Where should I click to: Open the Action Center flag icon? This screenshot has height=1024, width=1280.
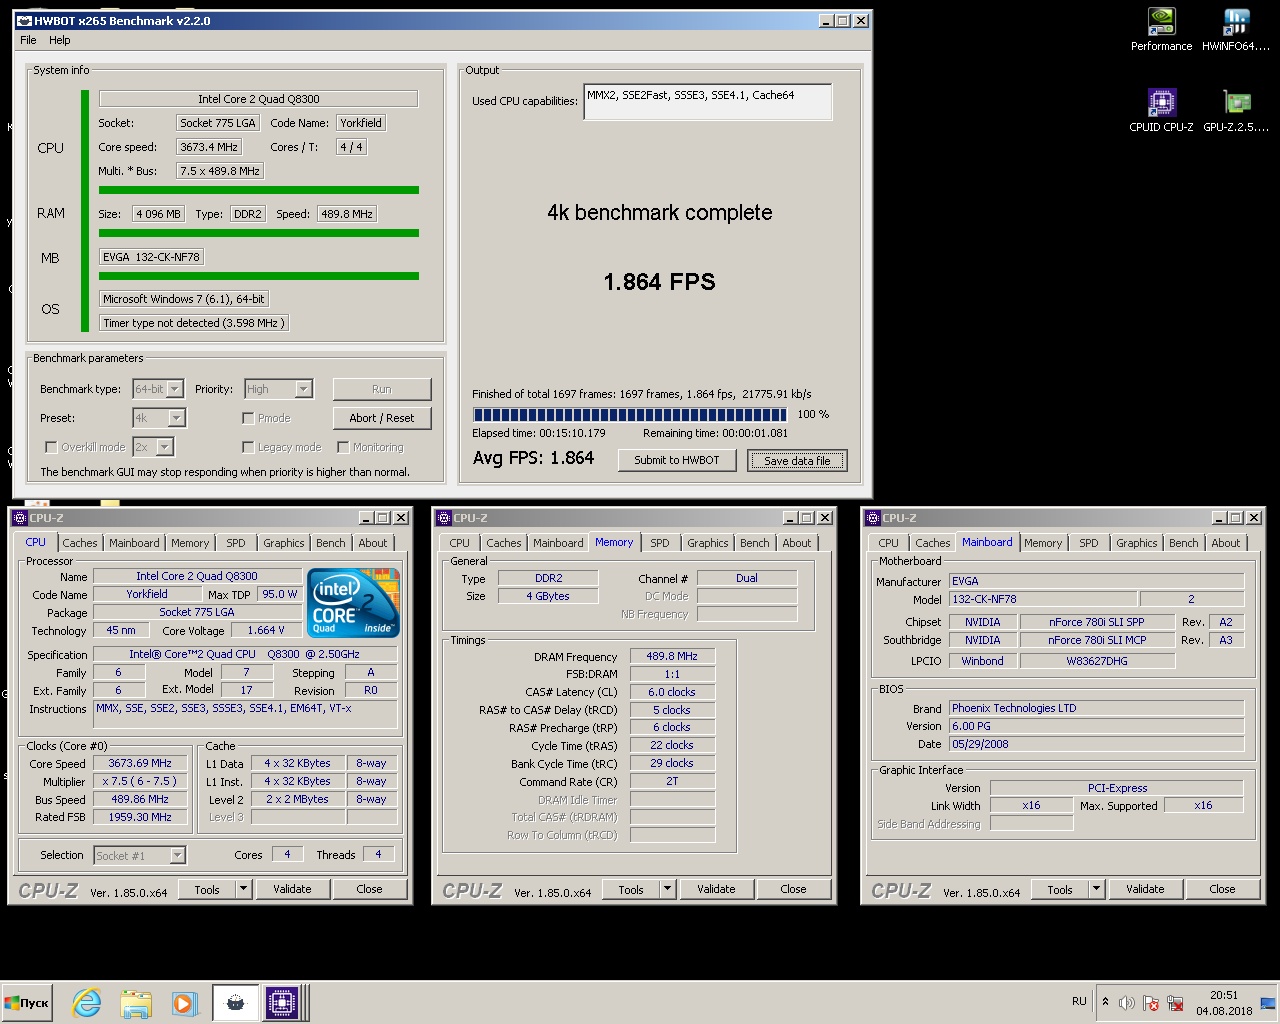tap(1151, 1003)
